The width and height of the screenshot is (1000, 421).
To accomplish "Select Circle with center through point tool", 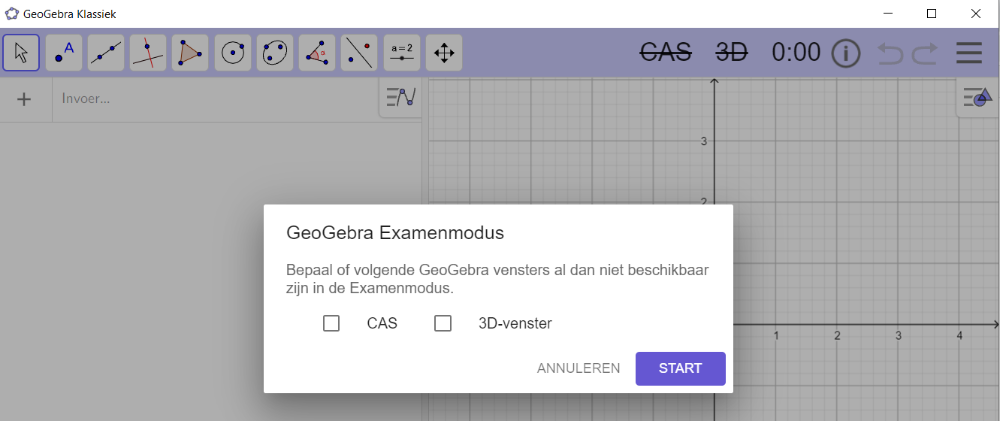I will (233, 52).
